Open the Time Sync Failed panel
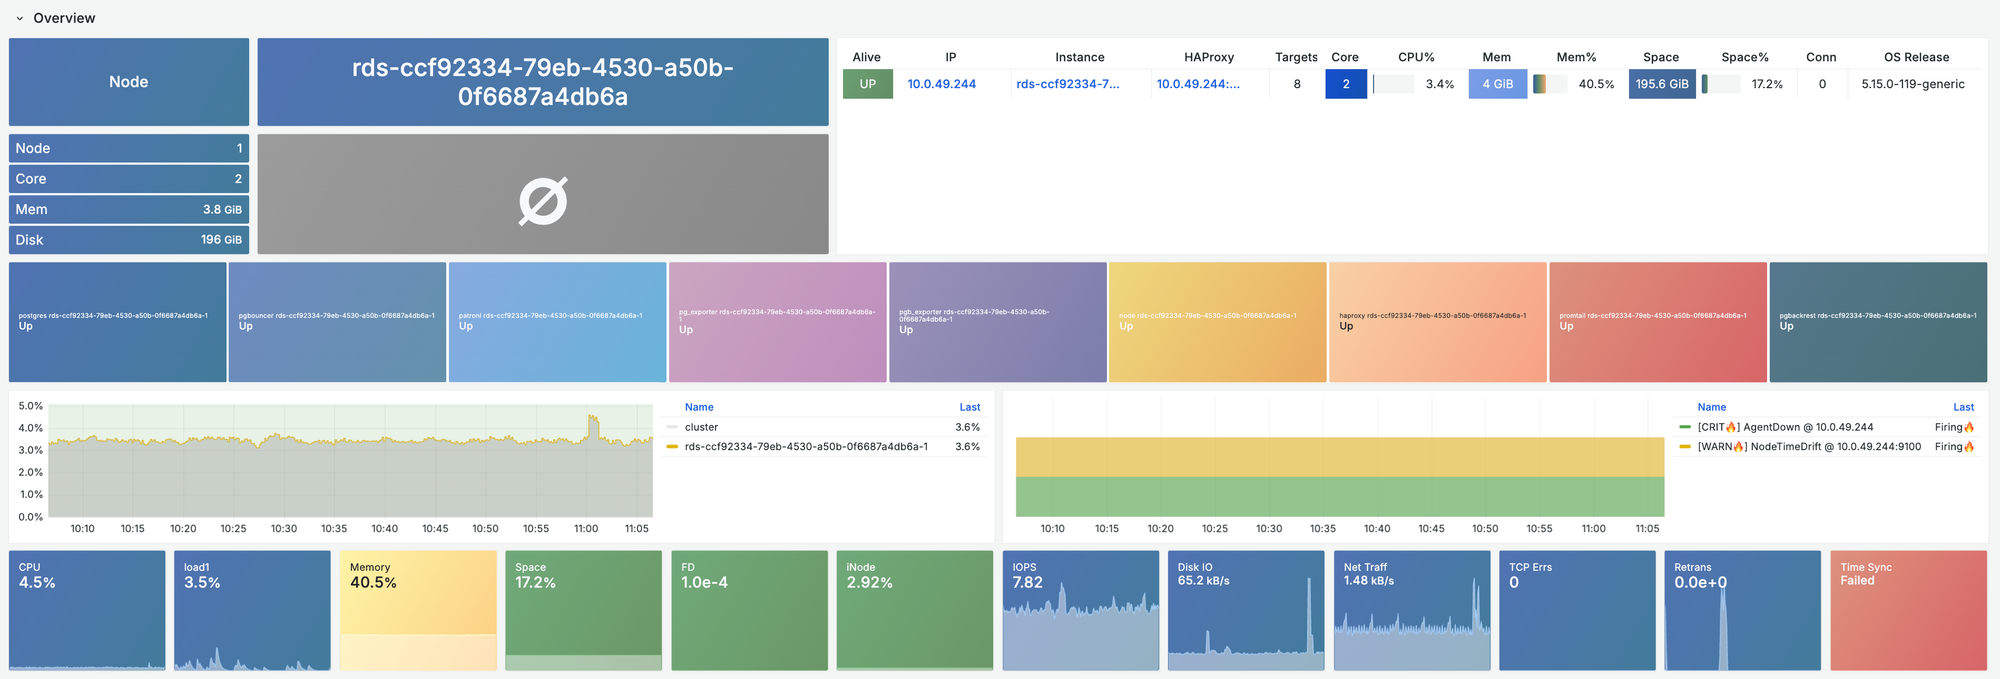This screenshot has width=2000, height=679. click(x=1908, y=610)
